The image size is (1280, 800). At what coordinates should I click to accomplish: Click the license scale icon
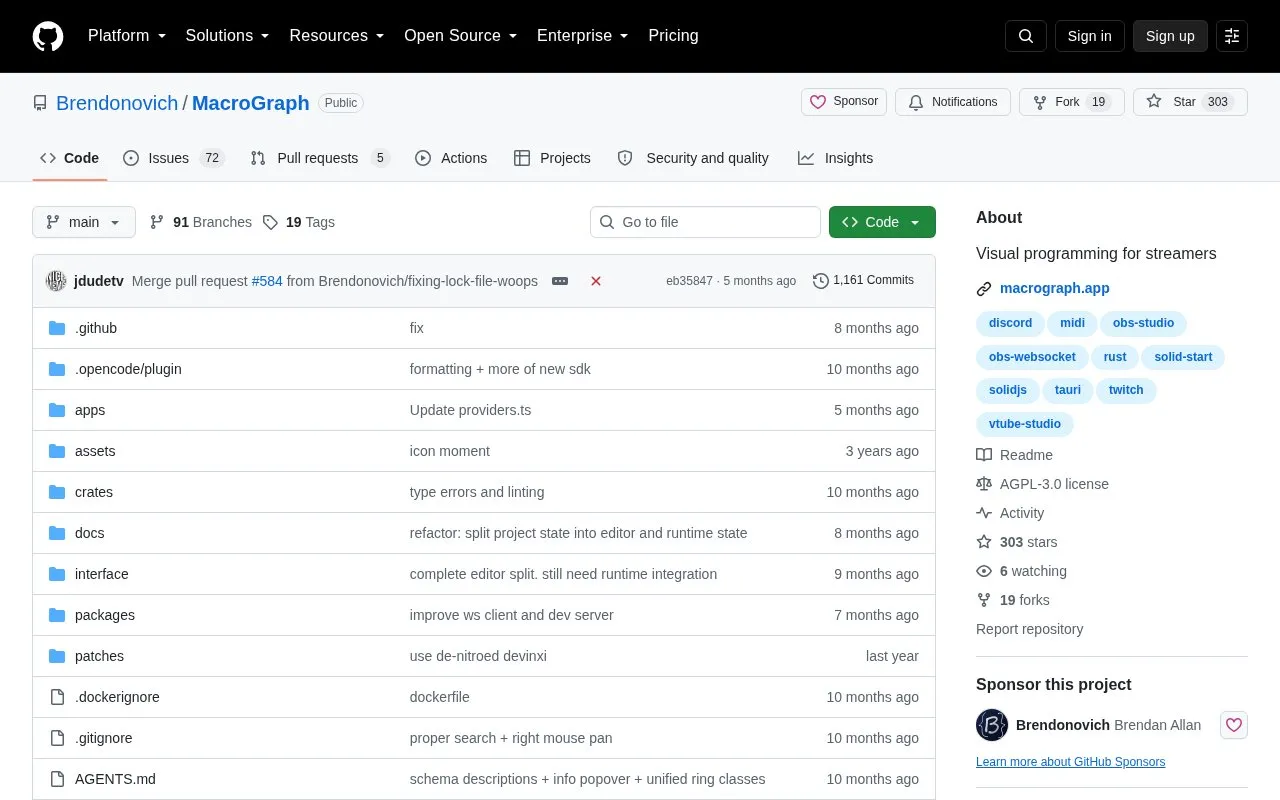[x=984, y=484]
